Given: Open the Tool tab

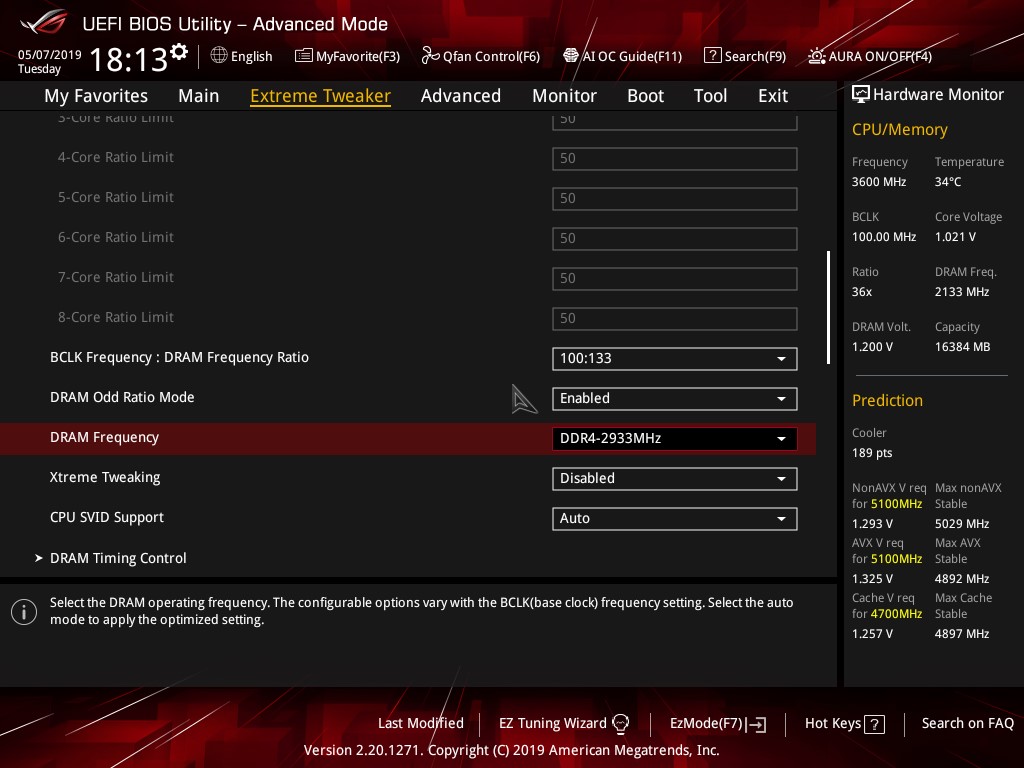Looking at the screenshot, I should click(710, 96).
